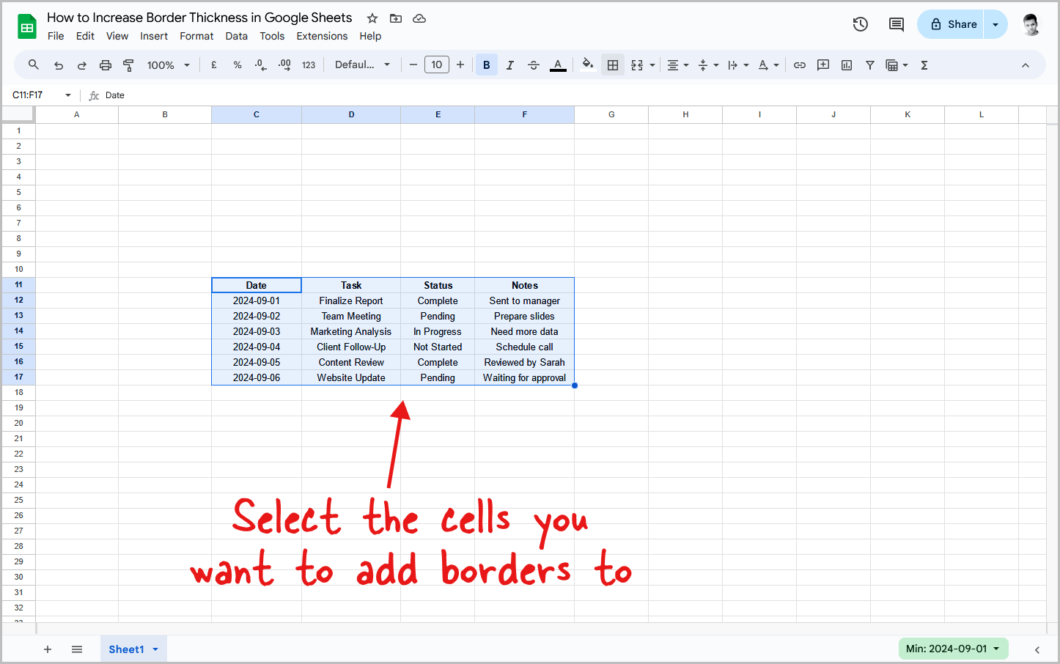Click the Google Sheets home logo
This screenshot has height=664, width=1060.
coord(27,26)
